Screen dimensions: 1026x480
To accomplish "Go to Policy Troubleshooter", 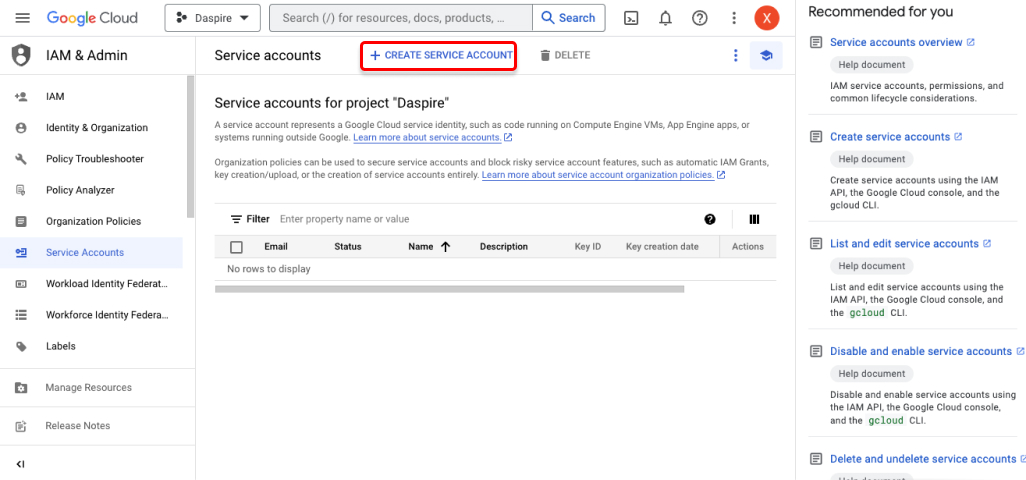I will (95, 159).
